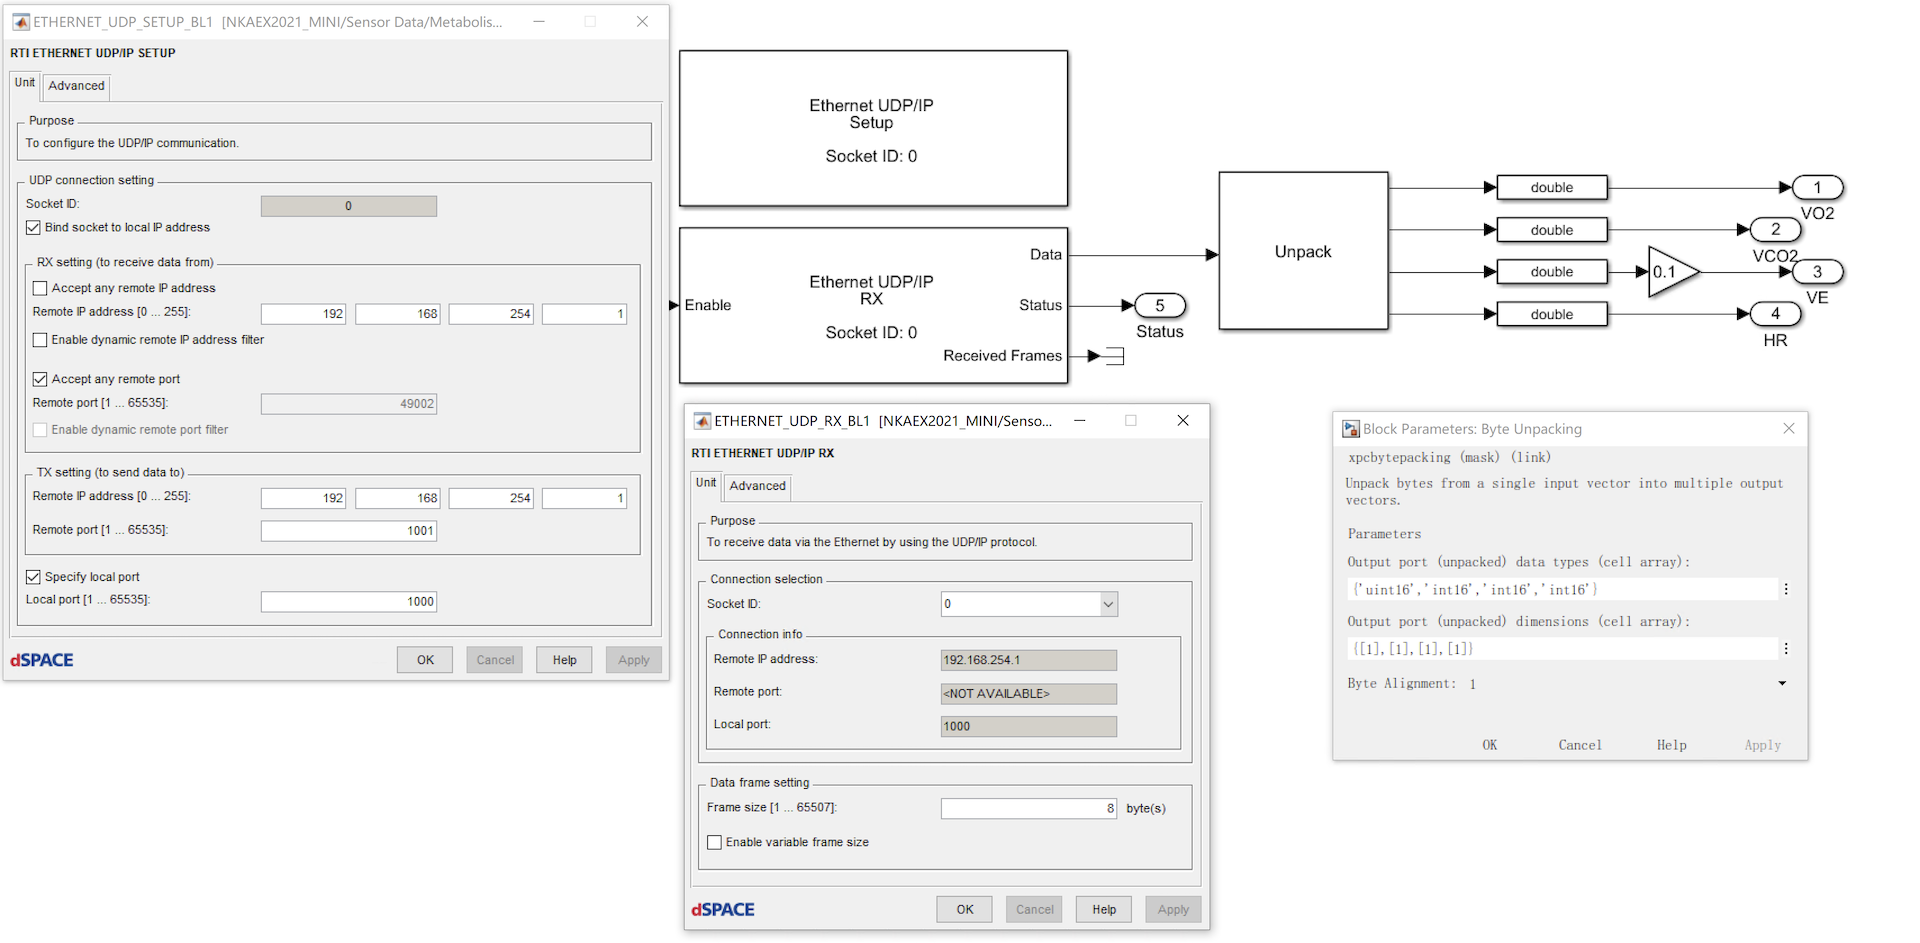Click the terminator on Received Frames output
1920x943 pixels.
[x=1114, y=356]
